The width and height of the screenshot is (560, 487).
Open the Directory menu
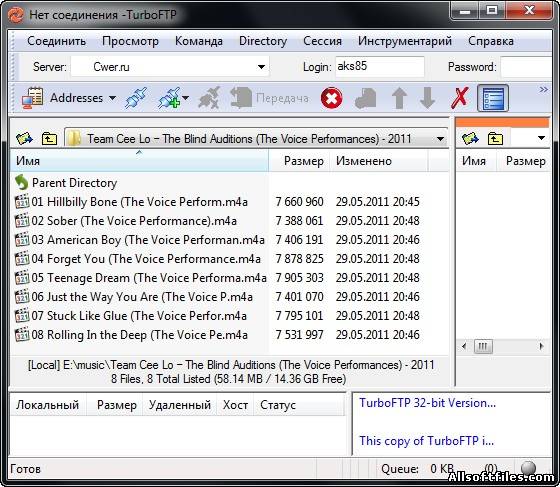(x=263, y=41)
